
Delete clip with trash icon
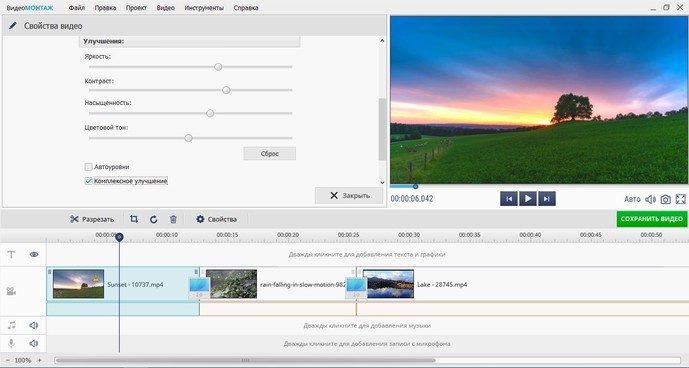point(173,219)
